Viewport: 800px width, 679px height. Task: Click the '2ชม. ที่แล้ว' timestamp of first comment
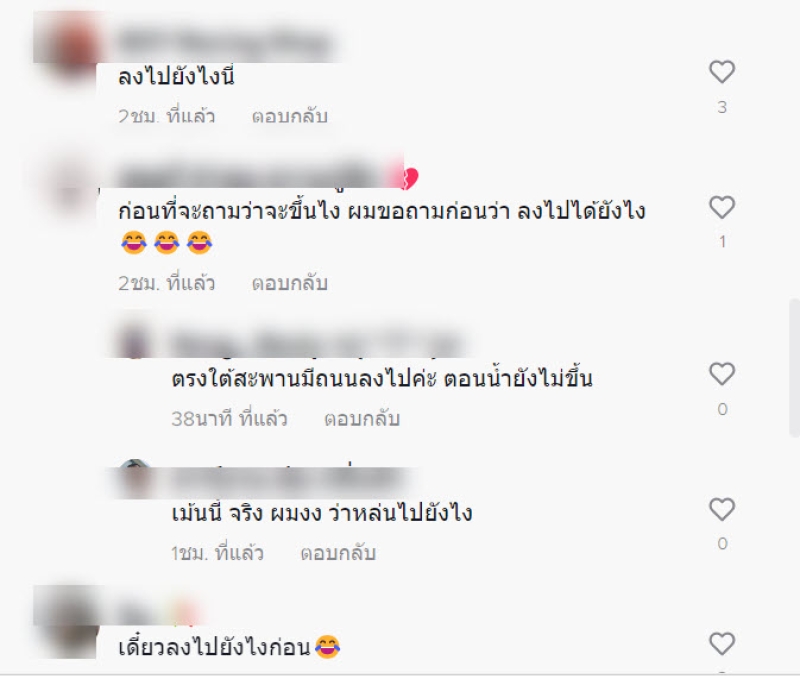[x=166, y=116]
